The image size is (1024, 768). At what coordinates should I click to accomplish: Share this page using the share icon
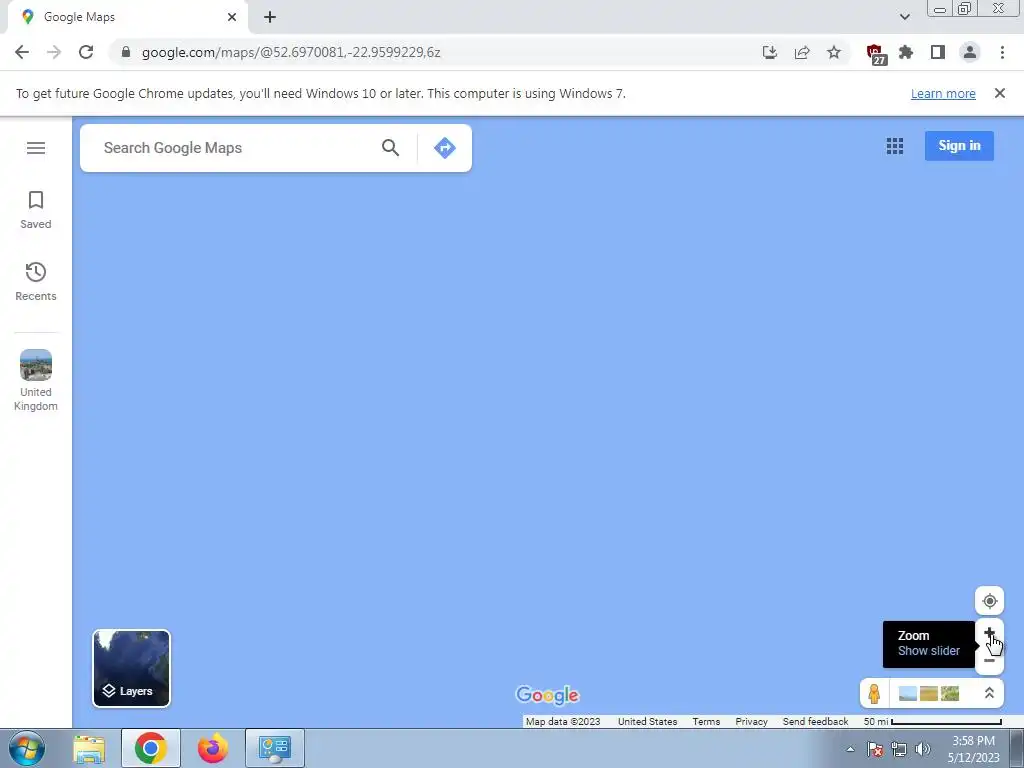(x=802, y=52)
